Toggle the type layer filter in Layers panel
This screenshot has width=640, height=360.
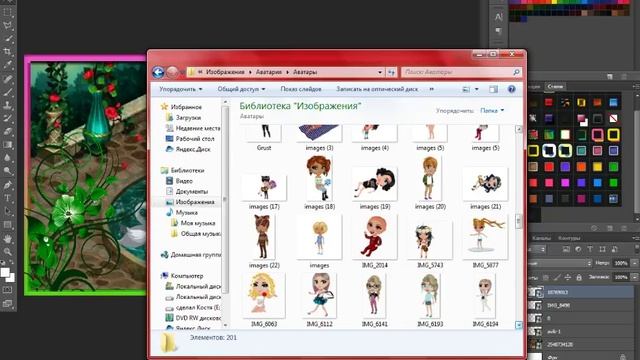(590, 249)
